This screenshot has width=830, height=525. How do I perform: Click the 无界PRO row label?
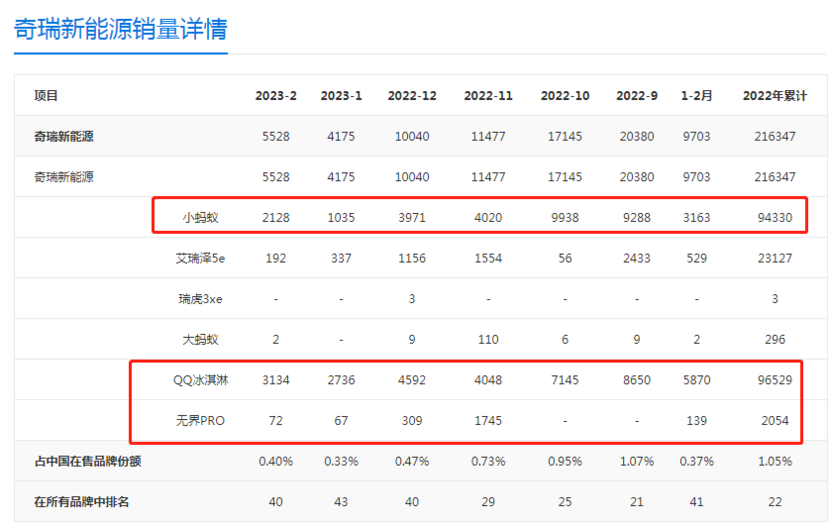coord(201,421)
